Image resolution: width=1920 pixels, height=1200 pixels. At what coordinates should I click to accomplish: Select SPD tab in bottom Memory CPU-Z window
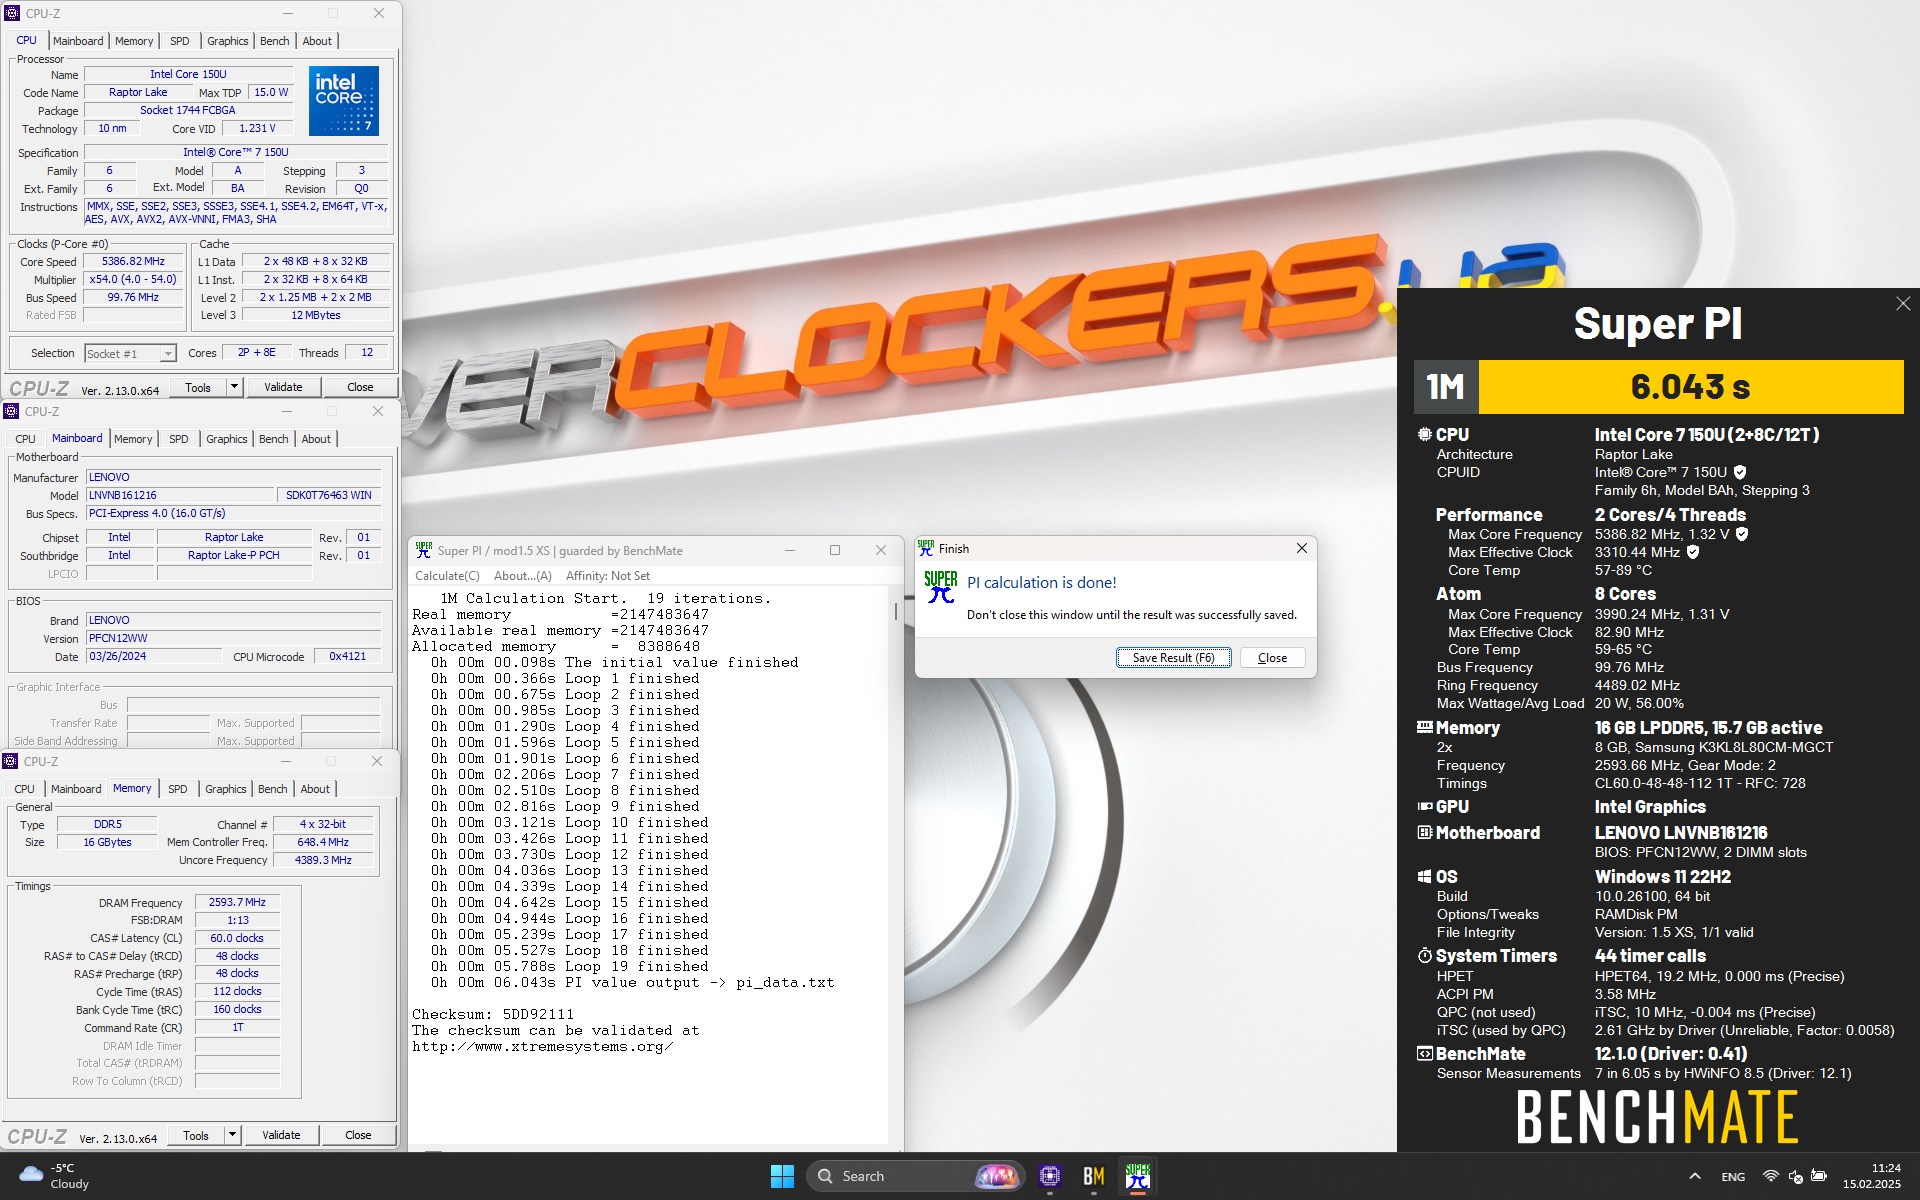[178, 789]
